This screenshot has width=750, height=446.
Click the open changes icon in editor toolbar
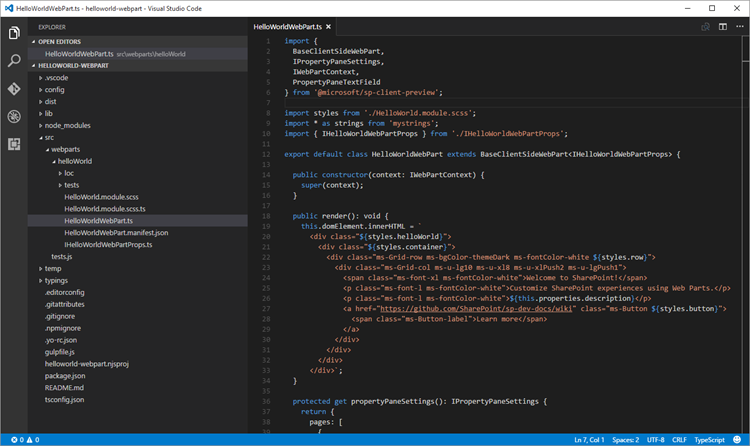pyautogui.click(x=705, y=27)
